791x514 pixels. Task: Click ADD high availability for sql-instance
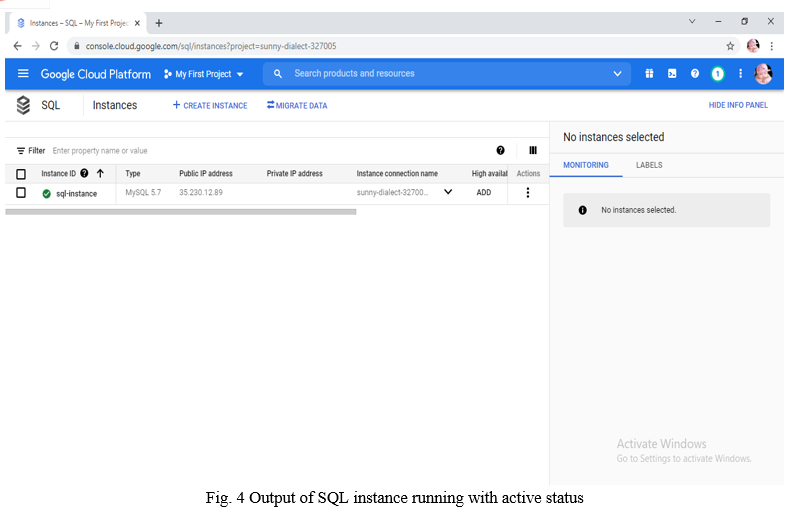pos(483,192)
